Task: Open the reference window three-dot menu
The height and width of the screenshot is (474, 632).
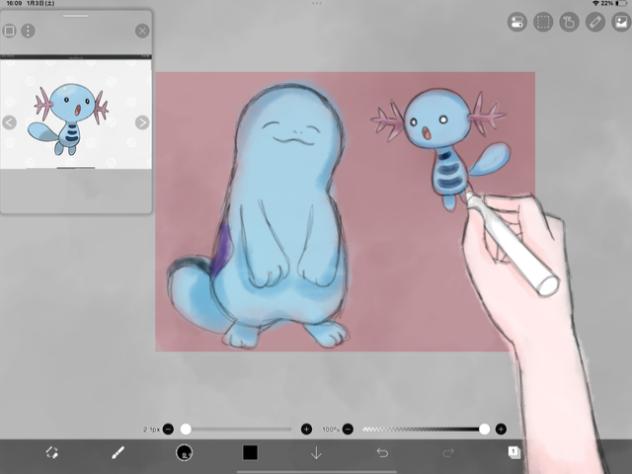Action: tap(28, 31)
